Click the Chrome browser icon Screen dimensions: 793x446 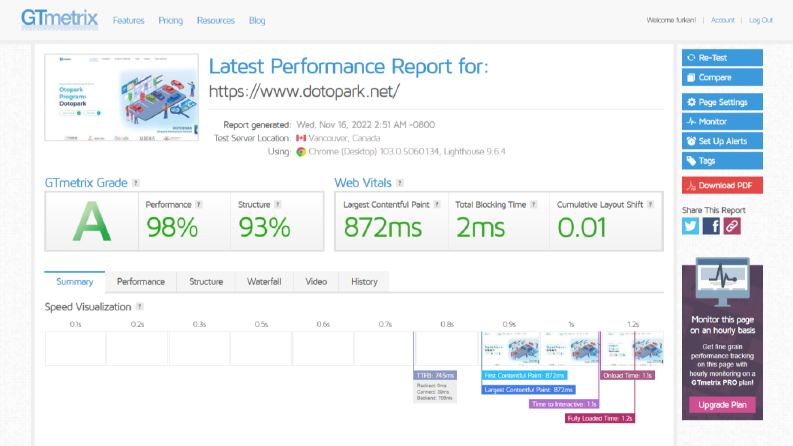[301, 152]
